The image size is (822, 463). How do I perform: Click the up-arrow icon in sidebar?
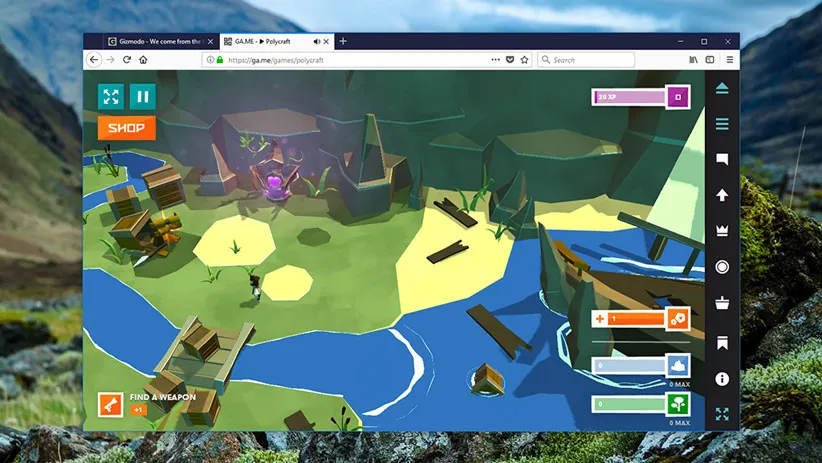tap(722, 195)
